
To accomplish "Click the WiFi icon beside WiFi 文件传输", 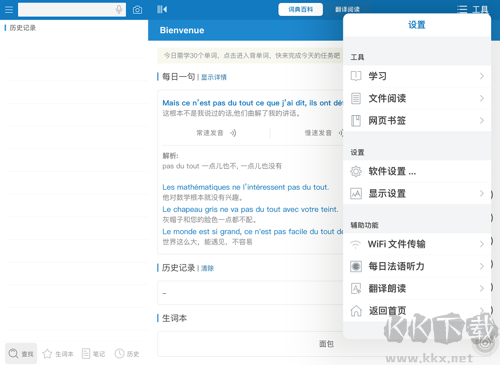I will point(356,244).
